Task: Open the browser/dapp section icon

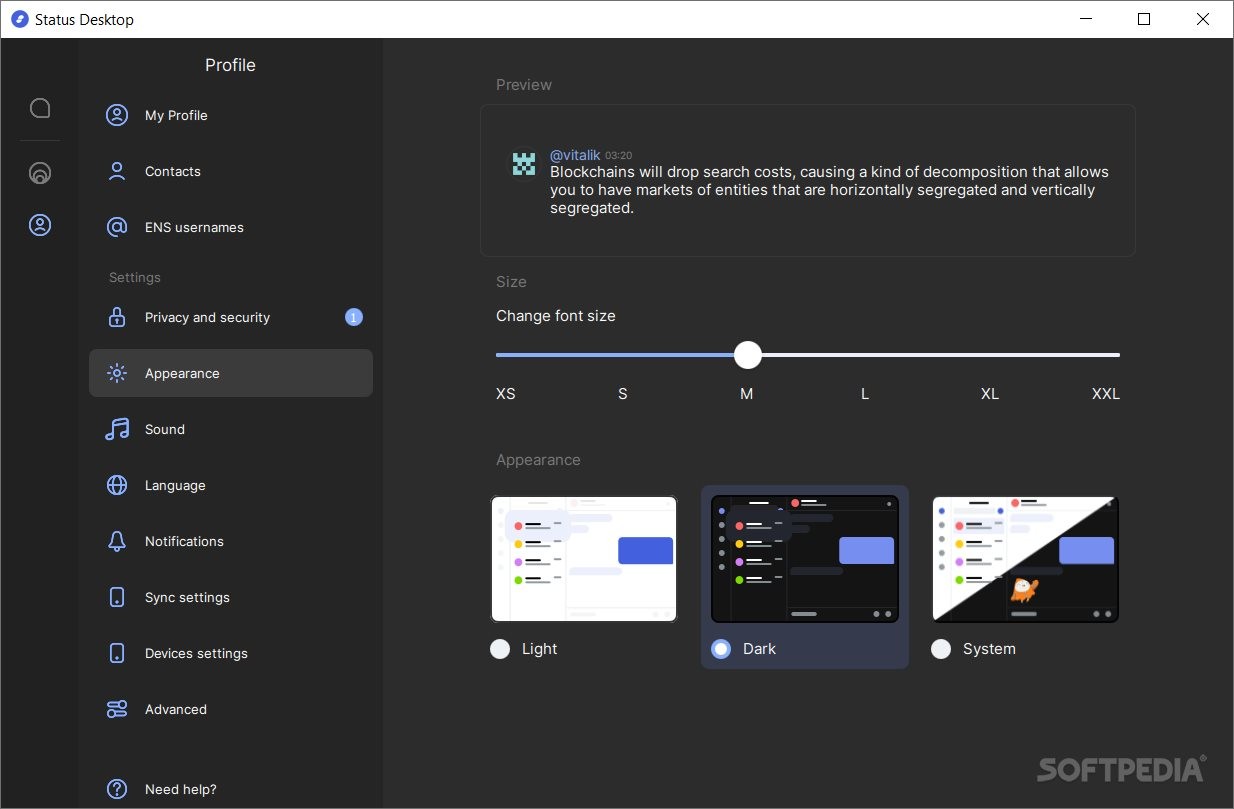Action: [40, 174]
